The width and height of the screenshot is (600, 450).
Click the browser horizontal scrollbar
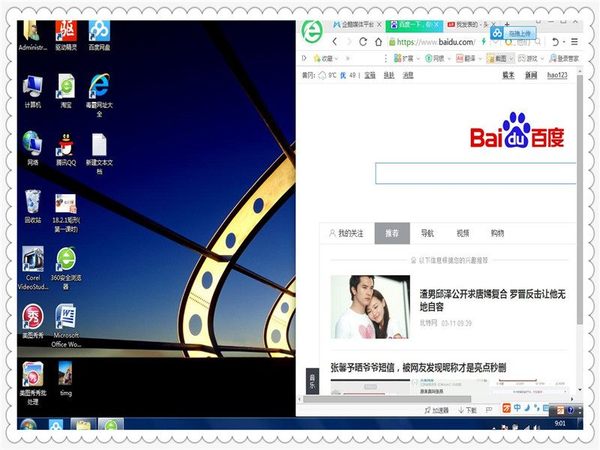point(387,399)
